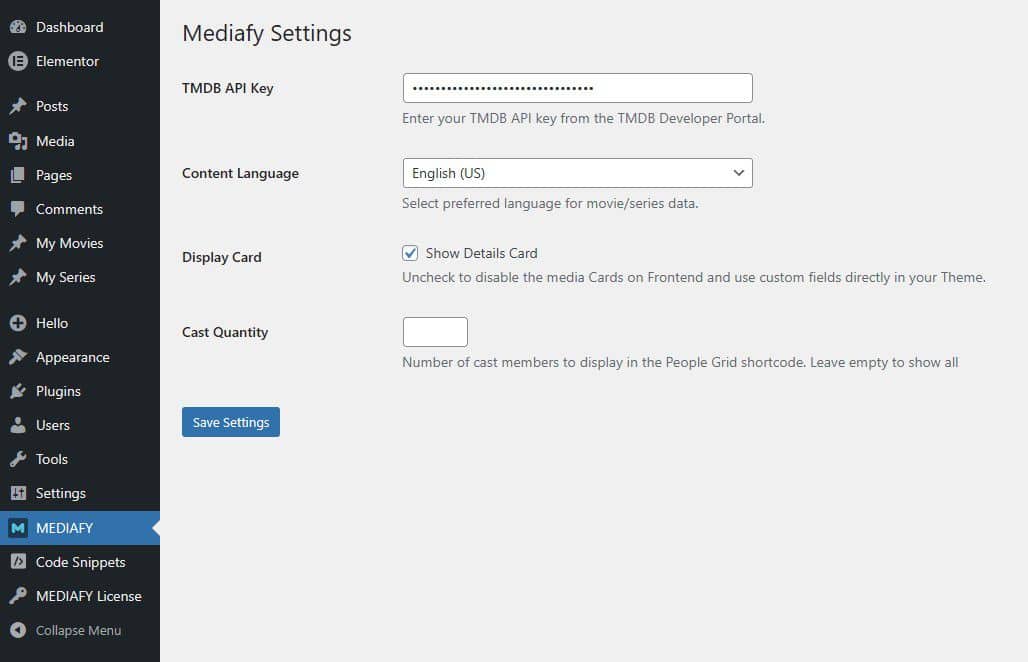Click the Appearance paintbrush icon
Image resolution: width=1028 pixels, height=662 pixels.
click(x=18, y=357)
